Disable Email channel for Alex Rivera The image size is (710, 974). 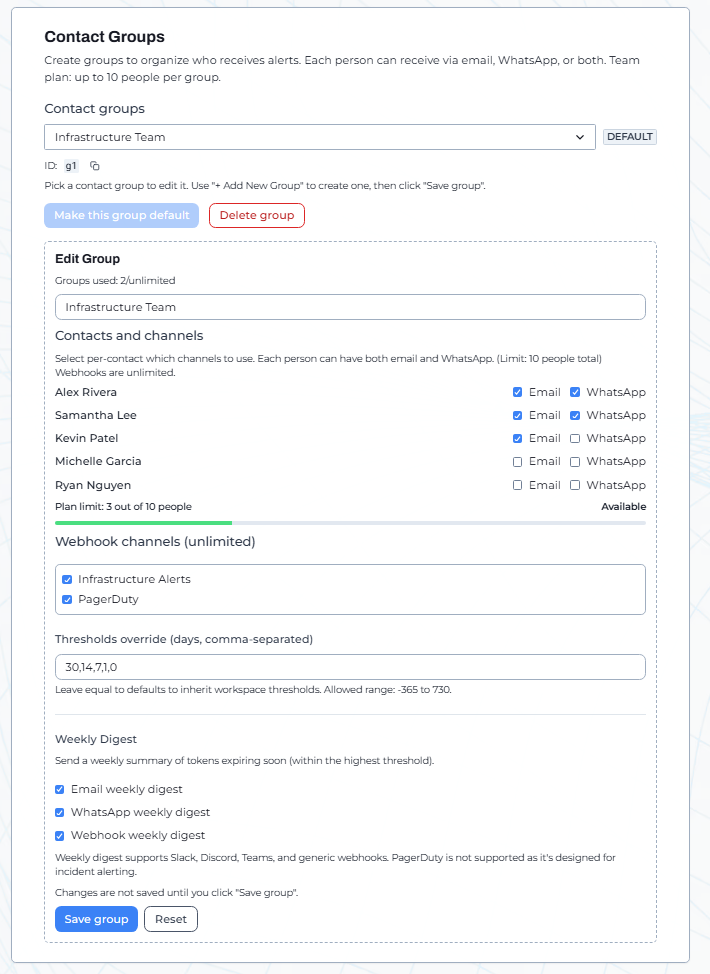tap(517, 392)
